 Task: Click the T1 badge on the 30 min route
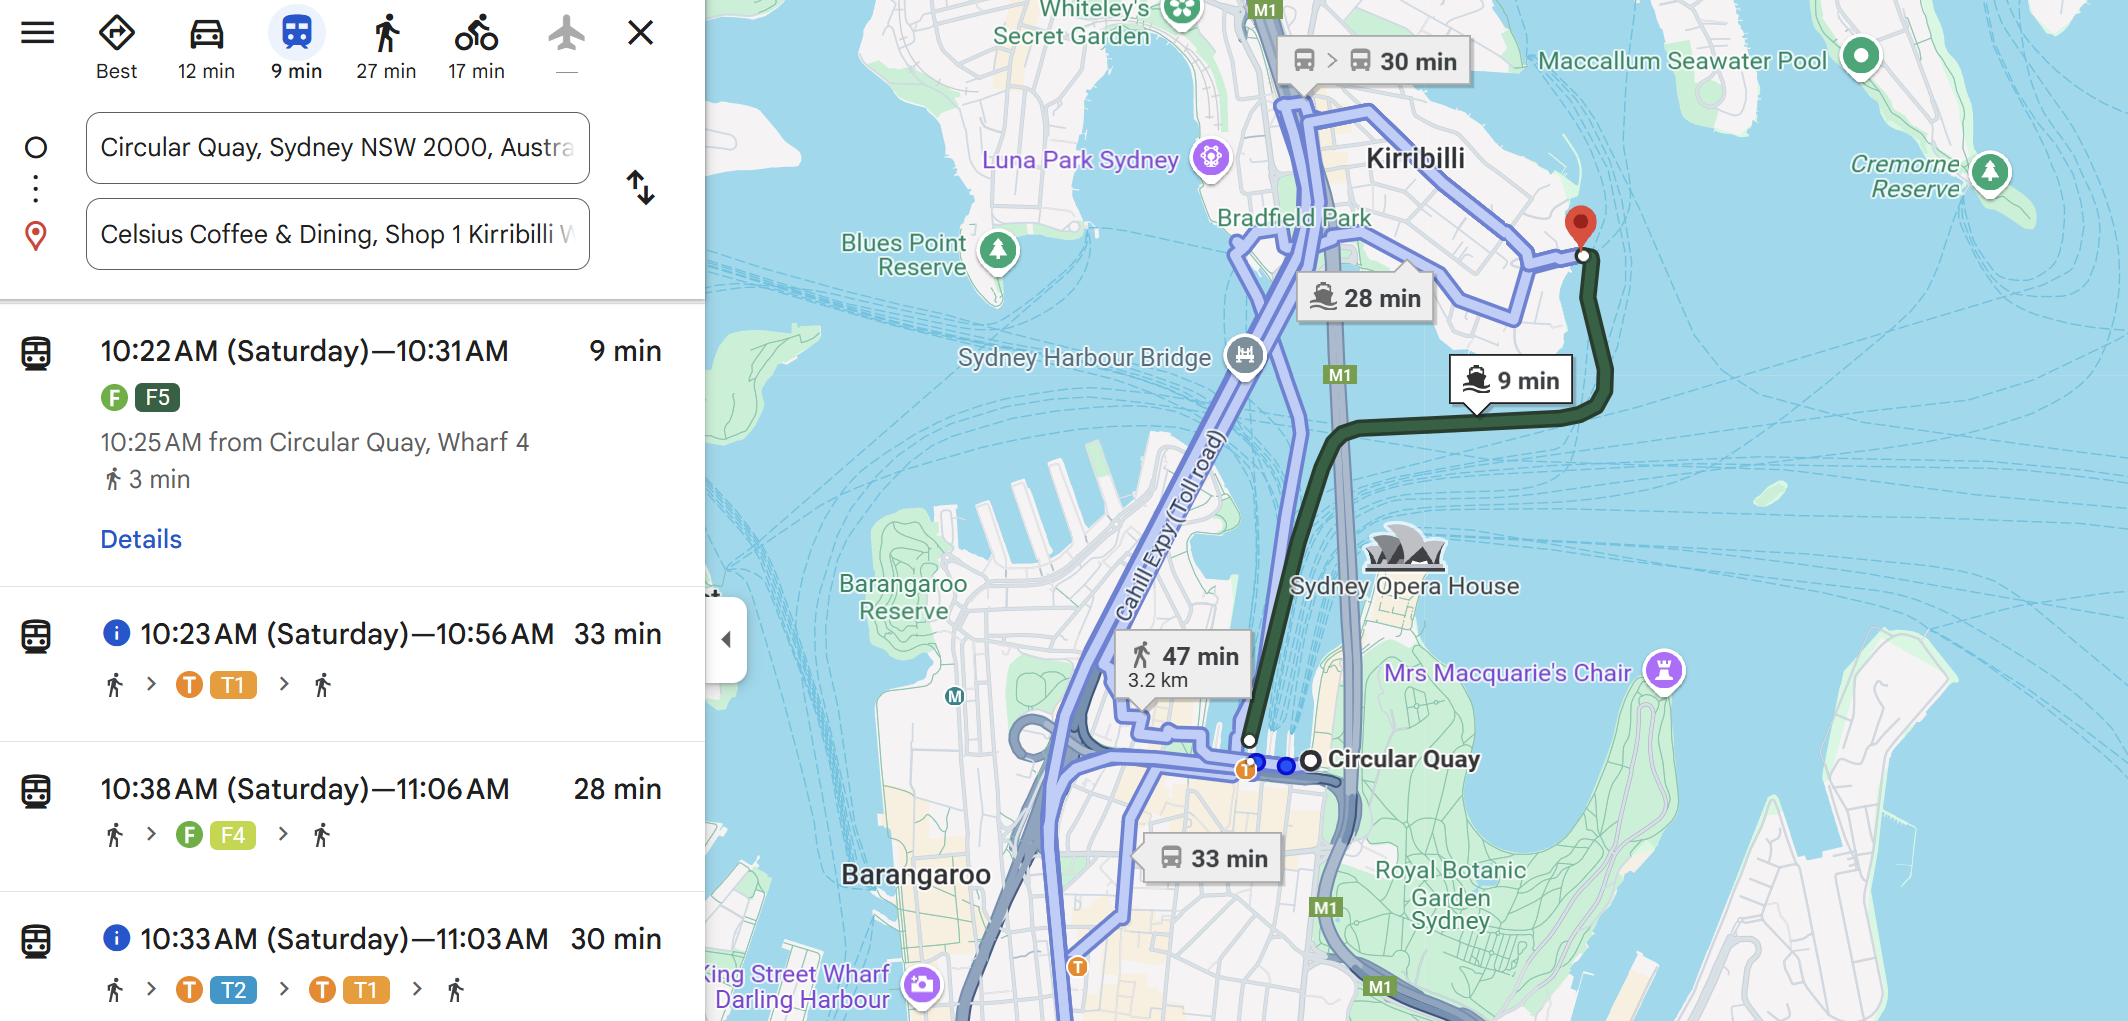366,990
